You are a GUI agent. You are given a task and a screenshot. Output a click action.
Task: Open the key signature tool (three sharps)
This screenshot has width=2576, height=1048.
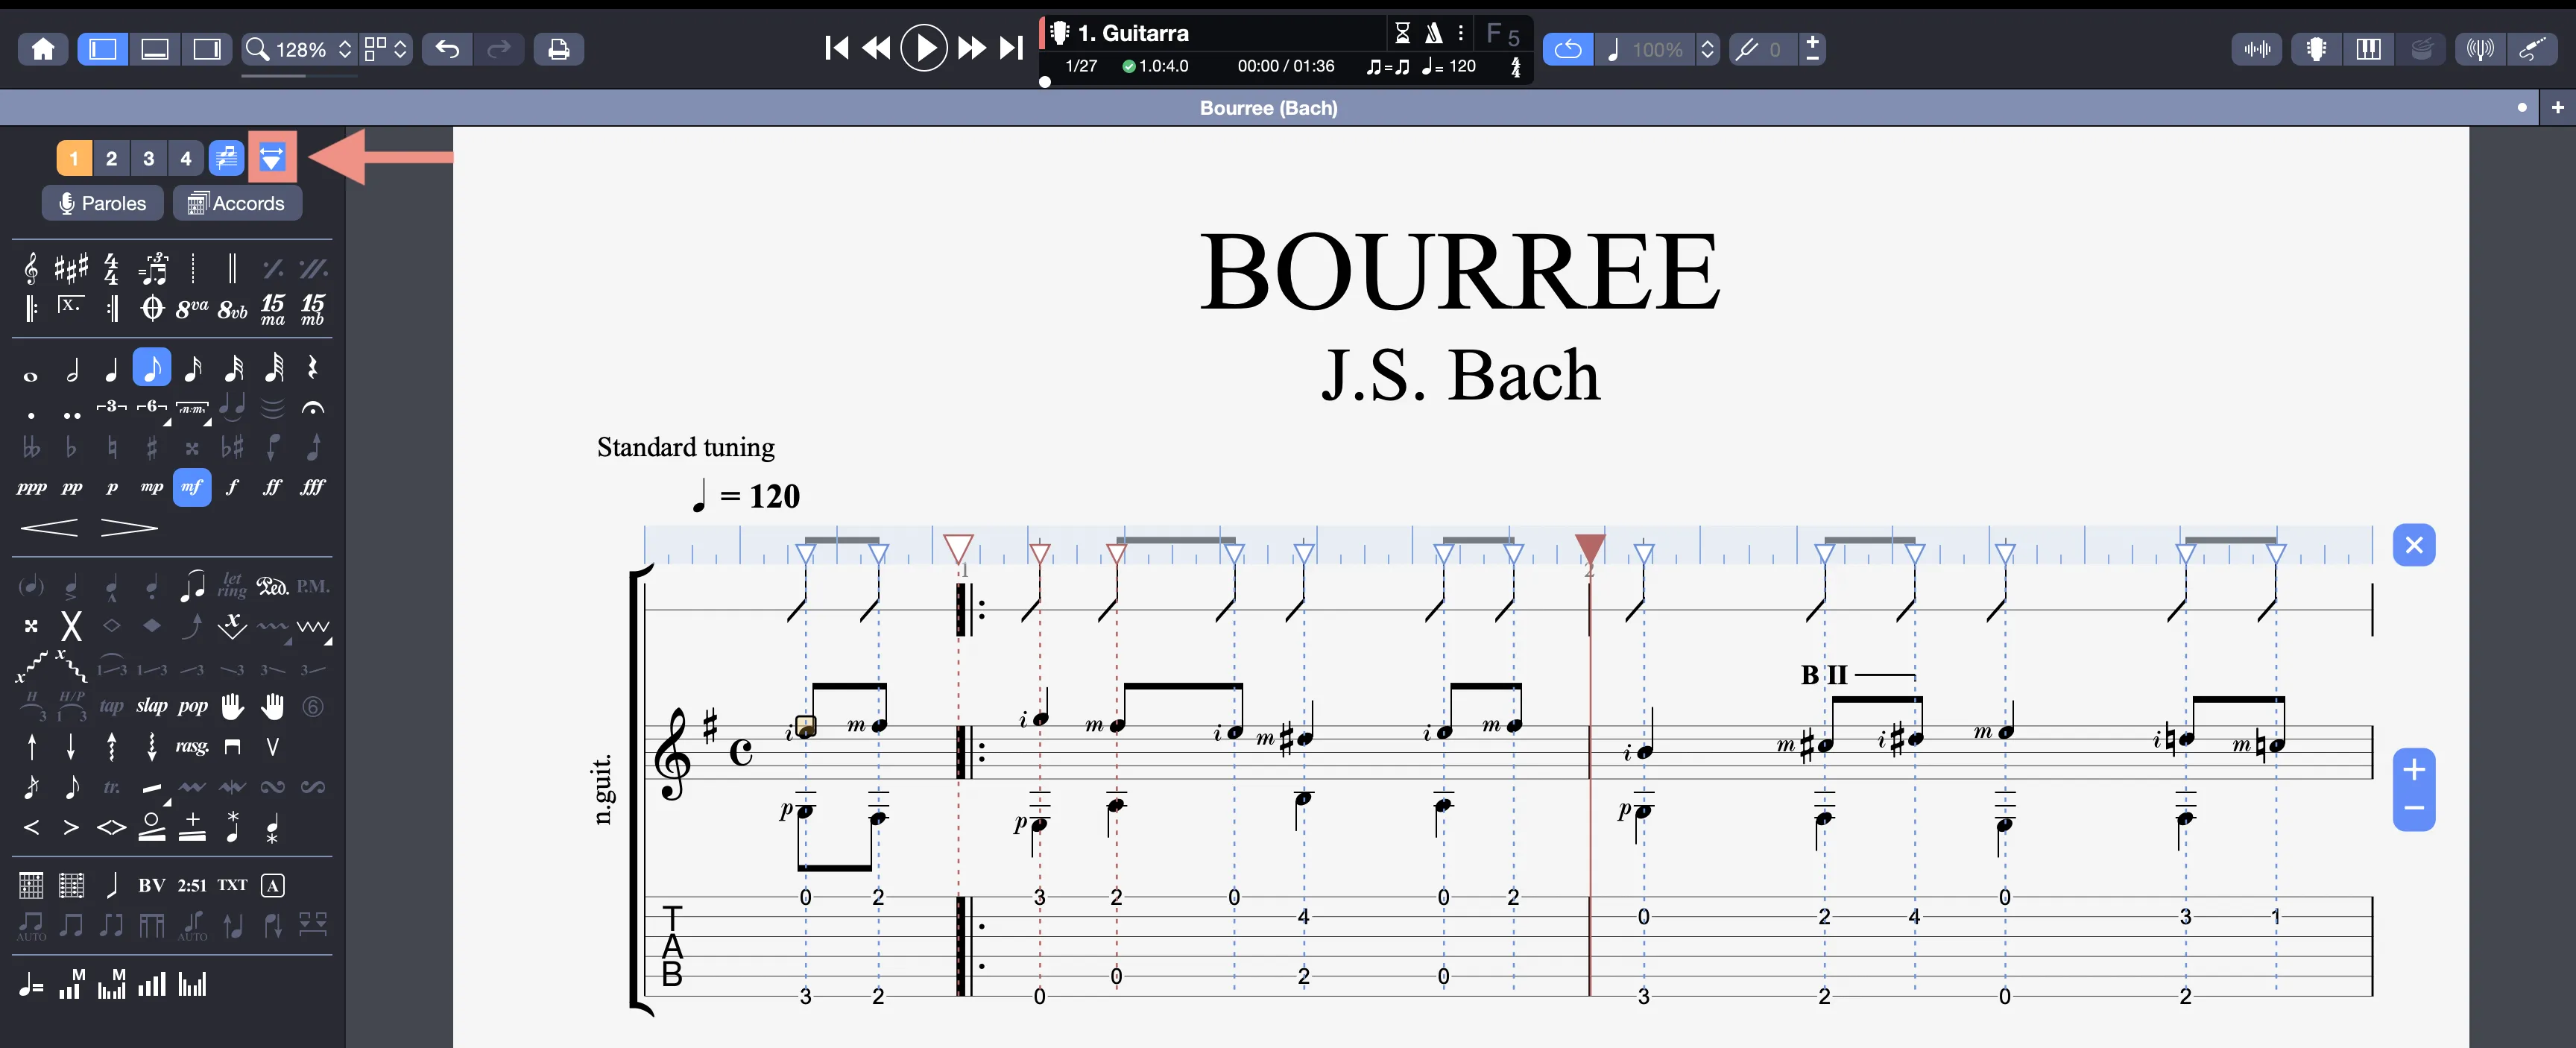71,268
